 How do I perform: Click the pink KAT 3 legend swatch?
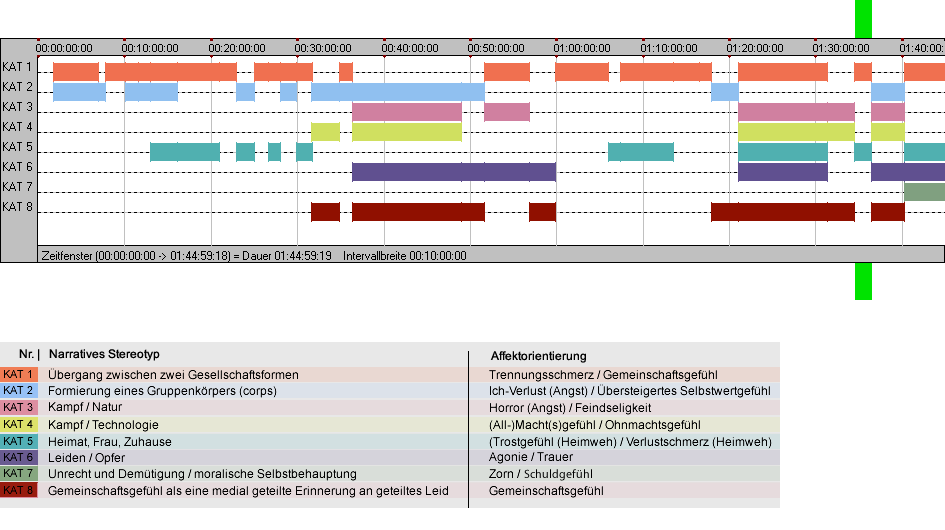(19, 408)
